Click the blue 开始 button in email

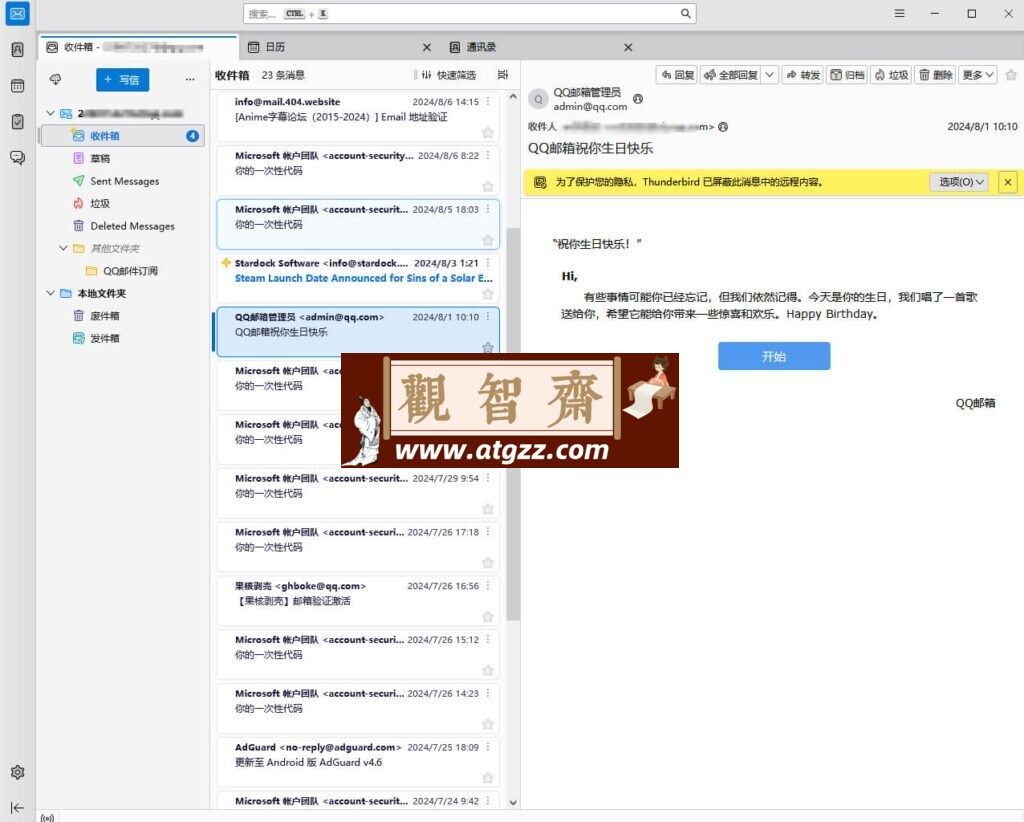coord(774,356)
